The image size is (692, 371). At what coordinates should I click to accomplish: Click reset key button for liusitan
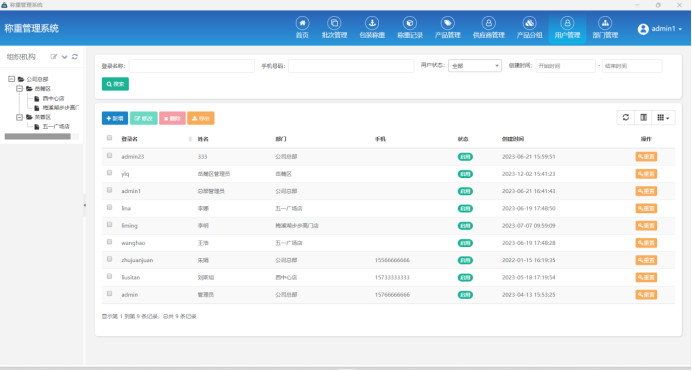click(646, 277)
